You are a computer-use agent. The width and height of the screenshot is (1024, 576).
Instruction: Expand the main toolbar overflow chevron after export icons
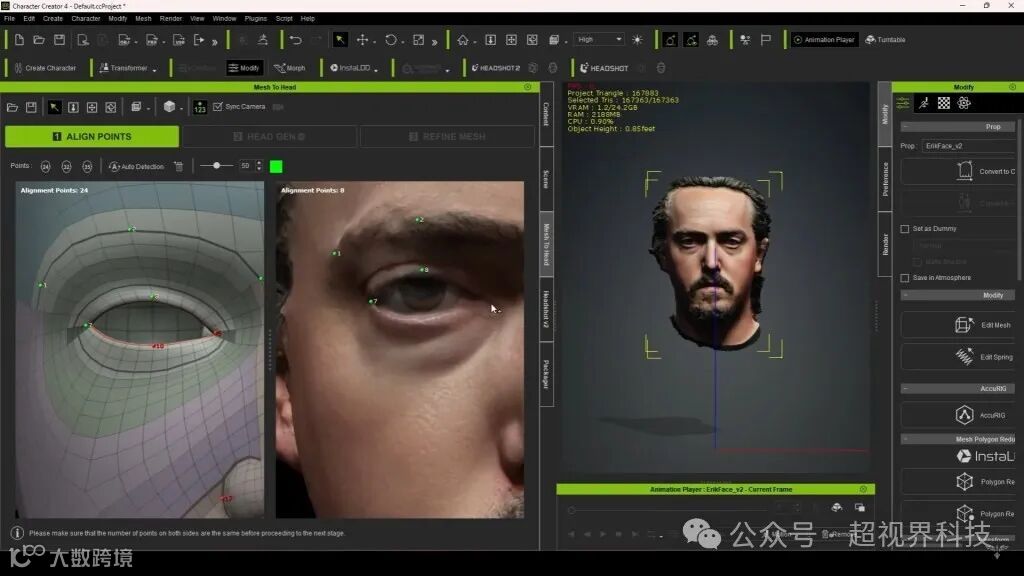click(x=215, y=41)
